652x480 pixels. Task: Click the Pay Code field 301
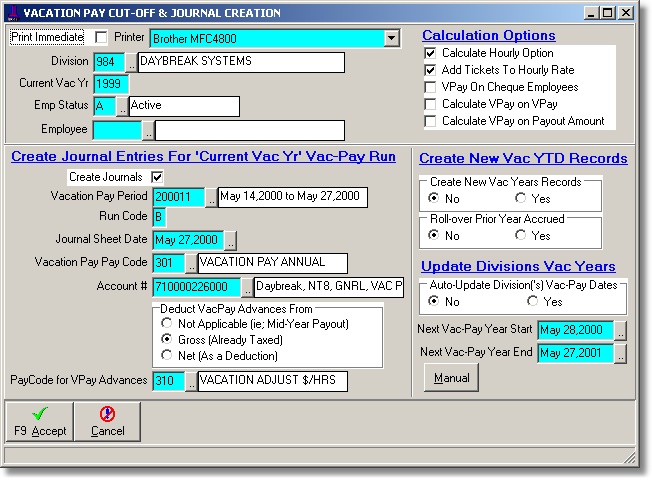coord(168,262)
